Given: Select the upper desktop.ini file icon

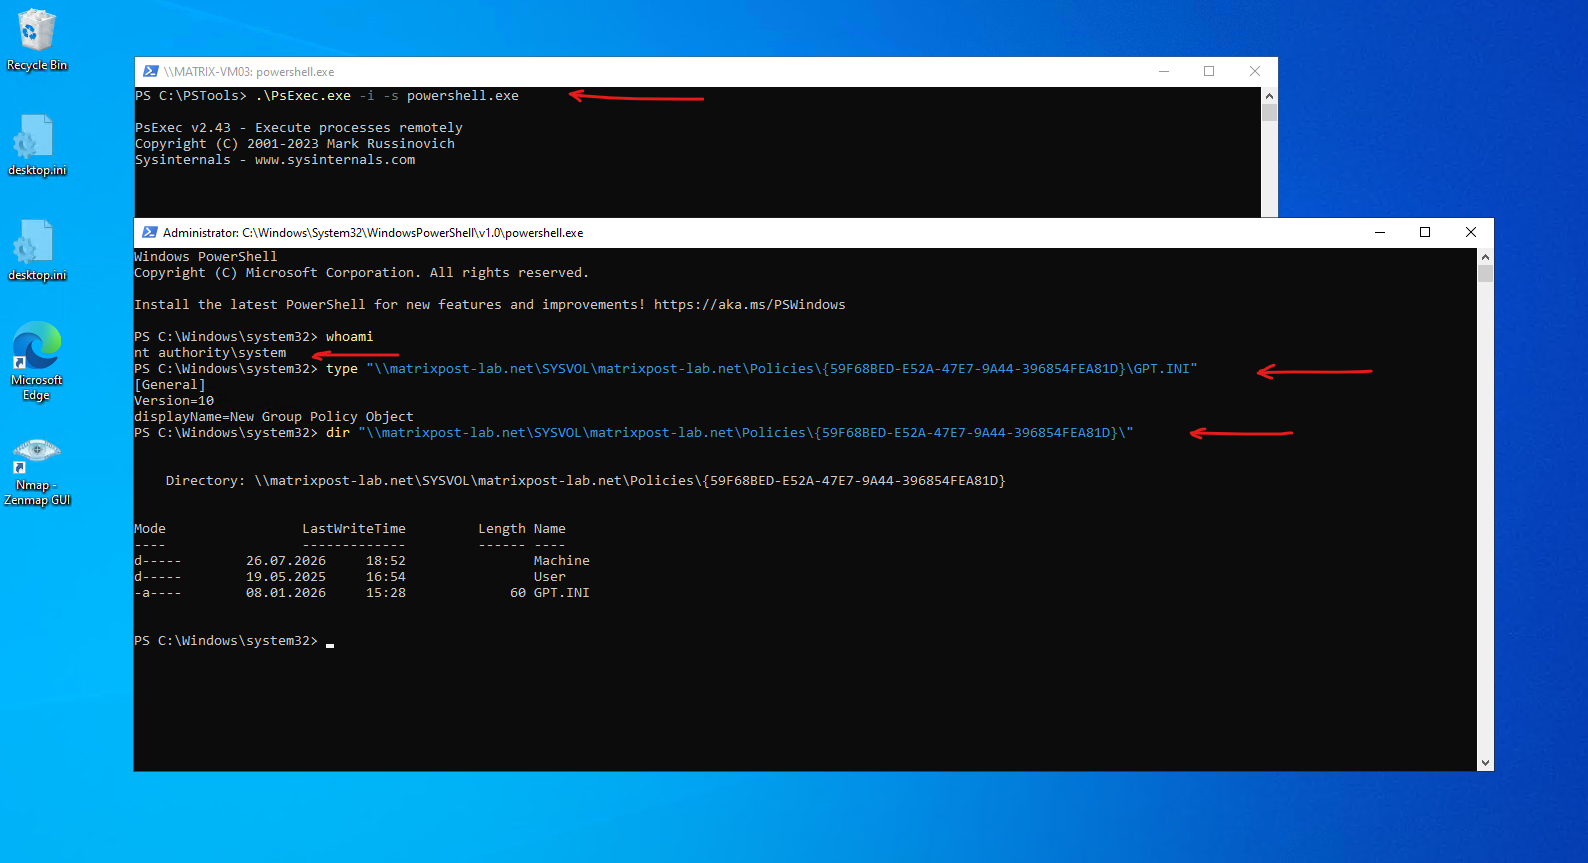Looking at the screenshot, I should [x=37, y=145].
